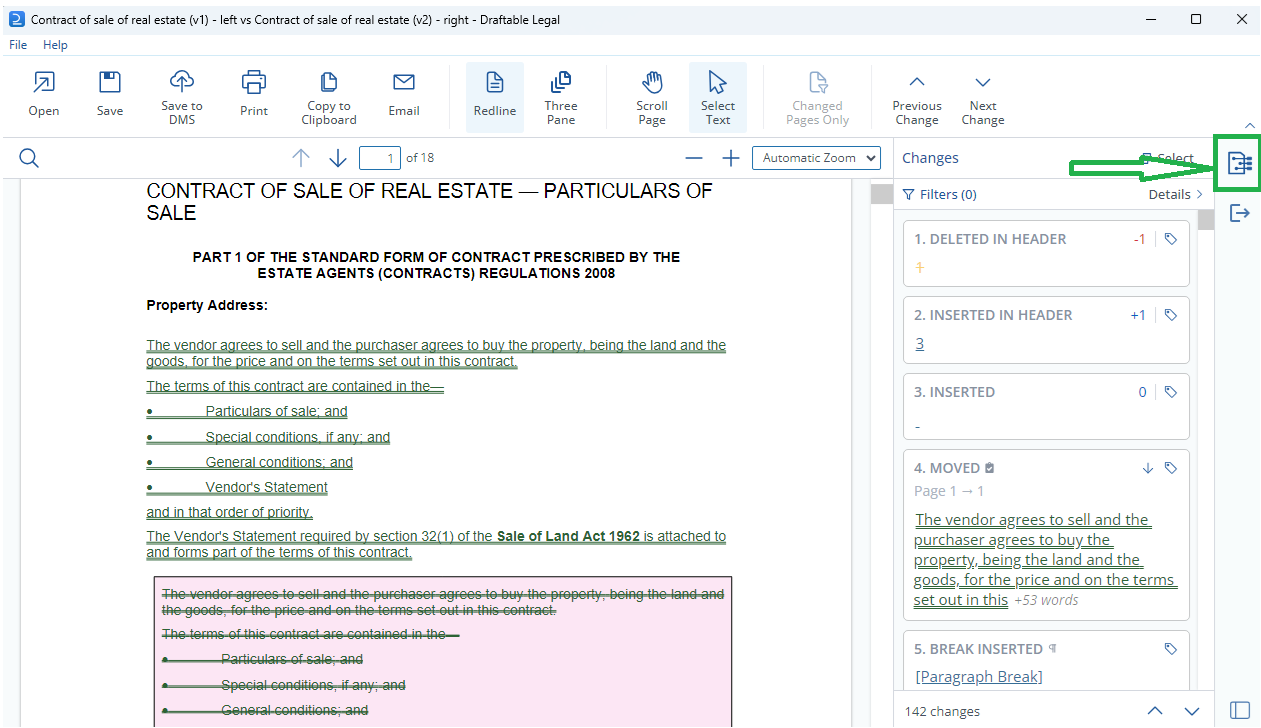
Task: Switch to Three Pane view
Action: point(561,96)
